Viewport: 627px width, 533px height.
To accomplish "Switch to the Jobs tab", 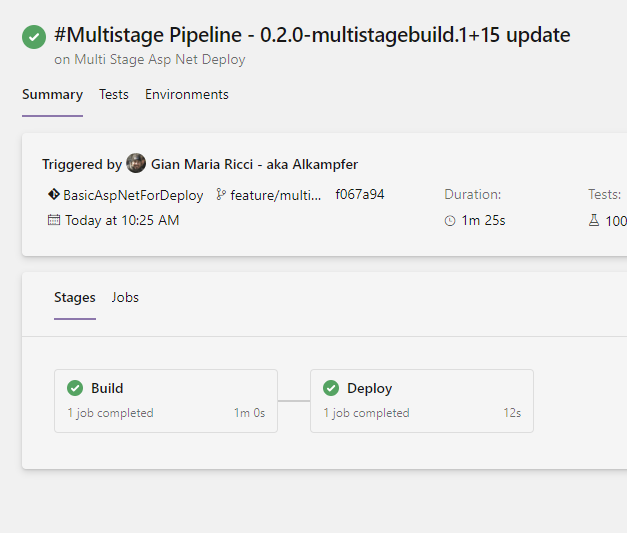I will pyautogui.click(x=125, y=297).
